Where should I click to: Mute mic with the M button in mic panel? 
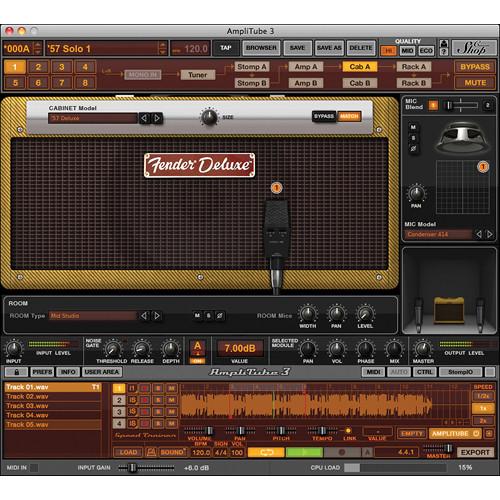tap(413, 127)
